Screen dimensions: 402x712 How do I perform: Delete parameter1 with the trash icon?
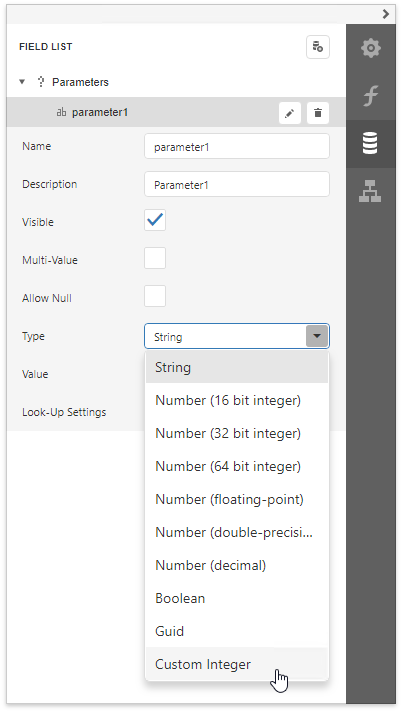point(318,112)
